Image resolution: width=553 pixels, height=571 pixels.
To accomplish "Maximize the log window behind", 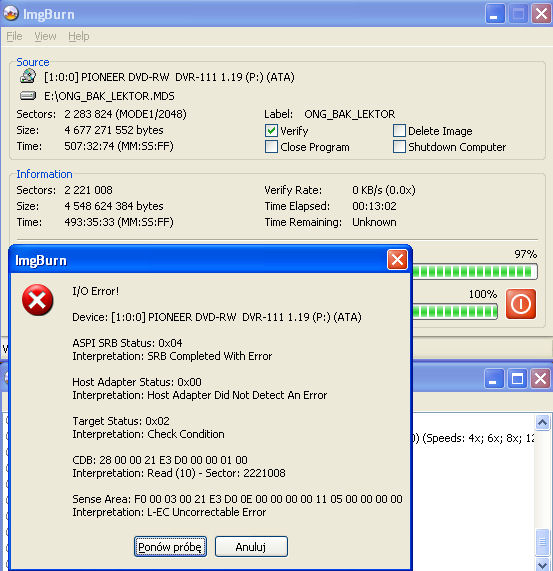I will point(517,379).
